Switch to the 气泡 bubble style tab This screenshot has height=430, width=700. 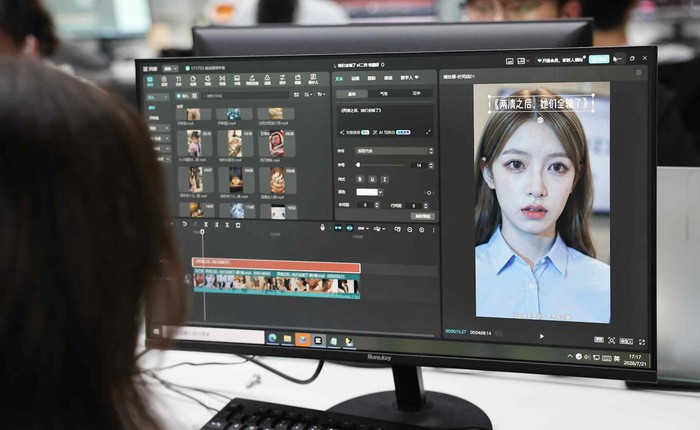[x=384, y=94]
